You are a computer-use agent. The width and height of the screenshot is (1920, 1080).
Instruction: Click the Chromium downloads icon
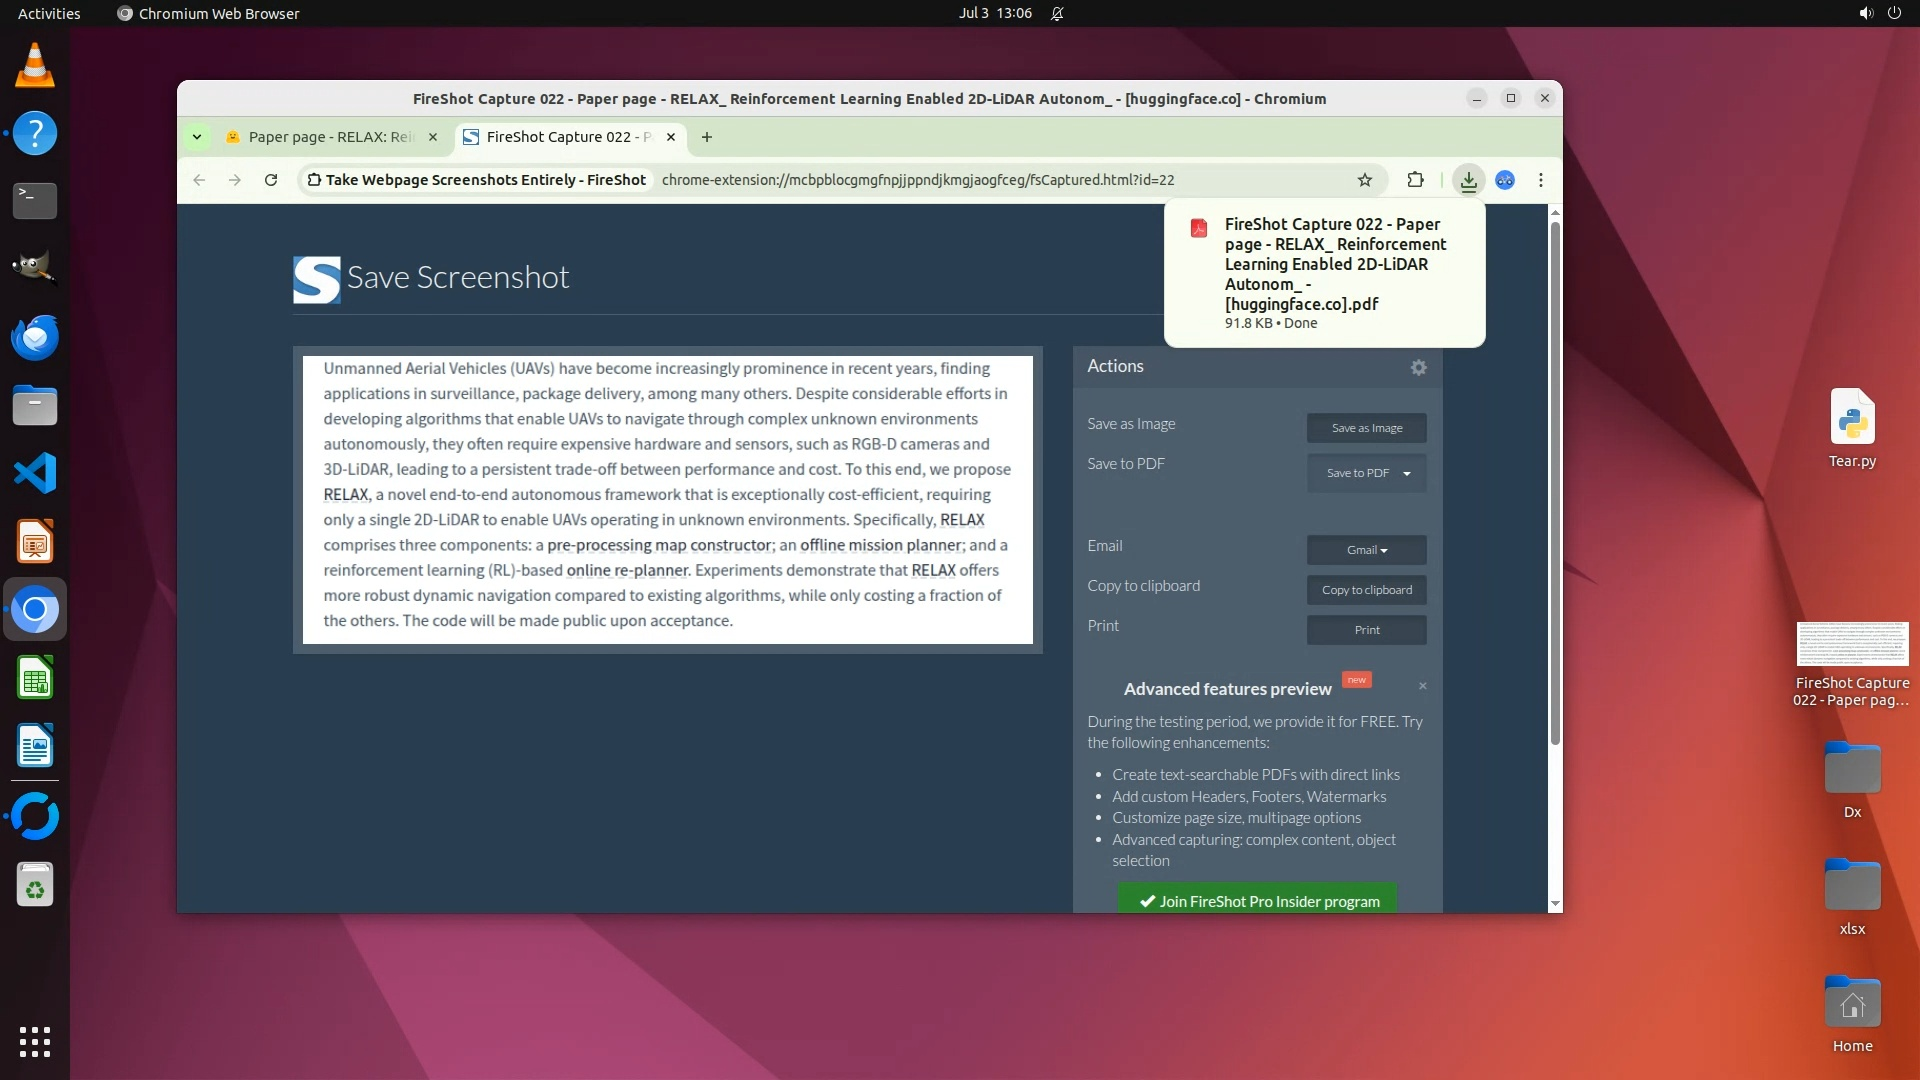click(1468, 180)
